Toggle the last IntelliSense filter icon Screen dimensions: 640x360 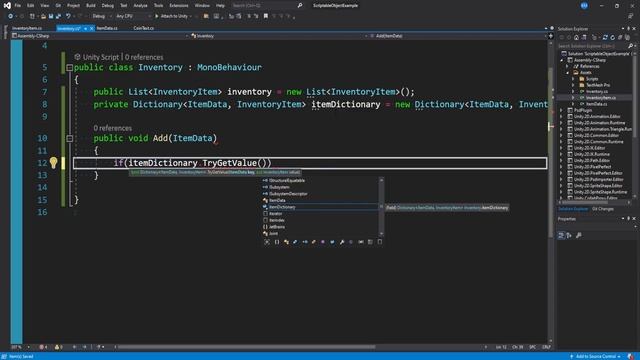click(380, 242)
